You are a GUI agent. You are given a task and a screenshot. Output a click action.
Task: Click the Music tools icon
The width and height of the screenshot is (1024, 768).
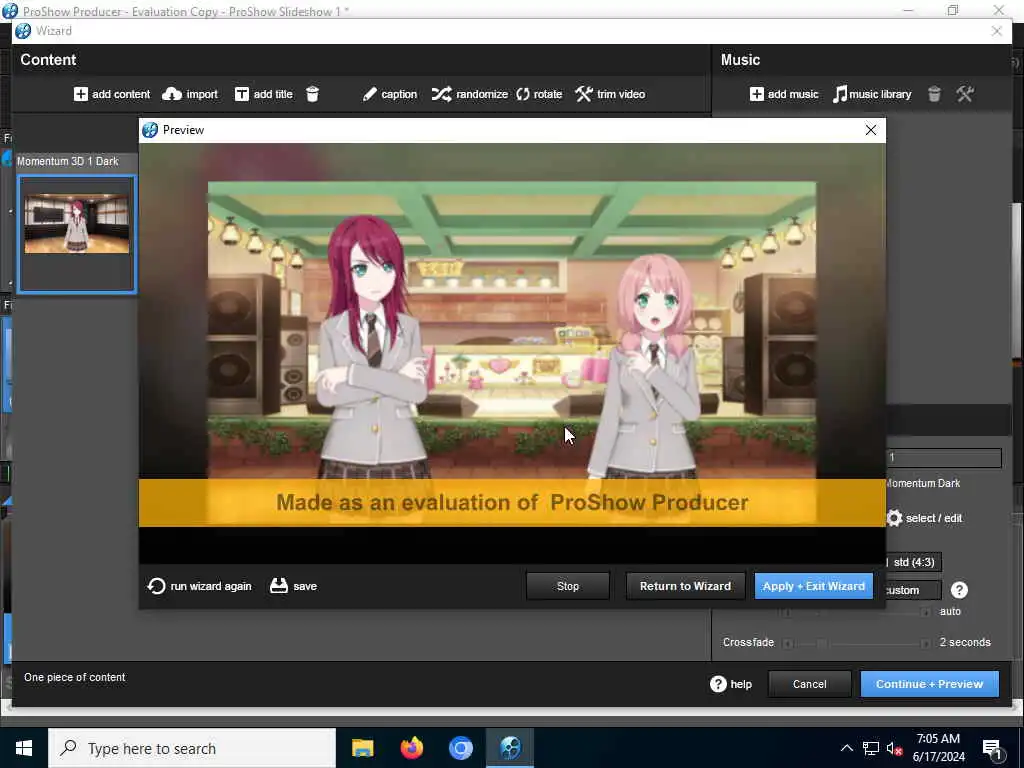click(965, 94)
